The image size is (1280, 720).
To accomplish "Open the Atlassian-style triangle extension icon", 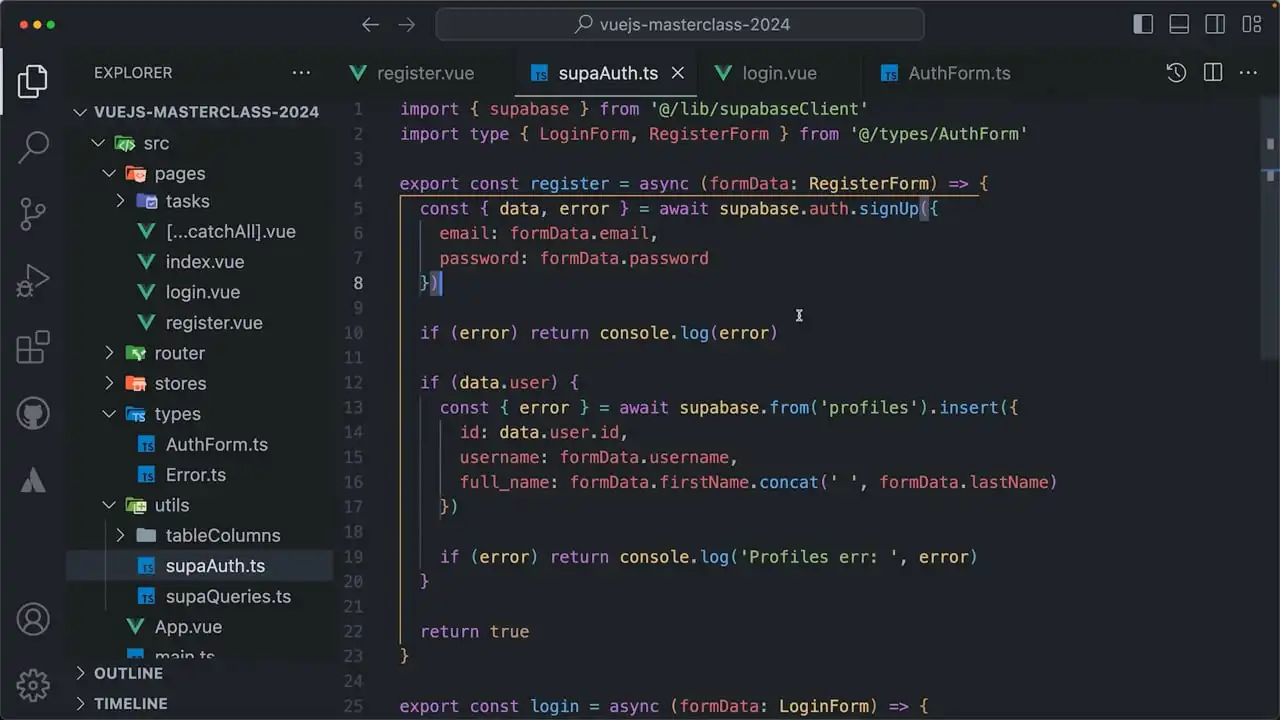I will click(x=33, y=480).
